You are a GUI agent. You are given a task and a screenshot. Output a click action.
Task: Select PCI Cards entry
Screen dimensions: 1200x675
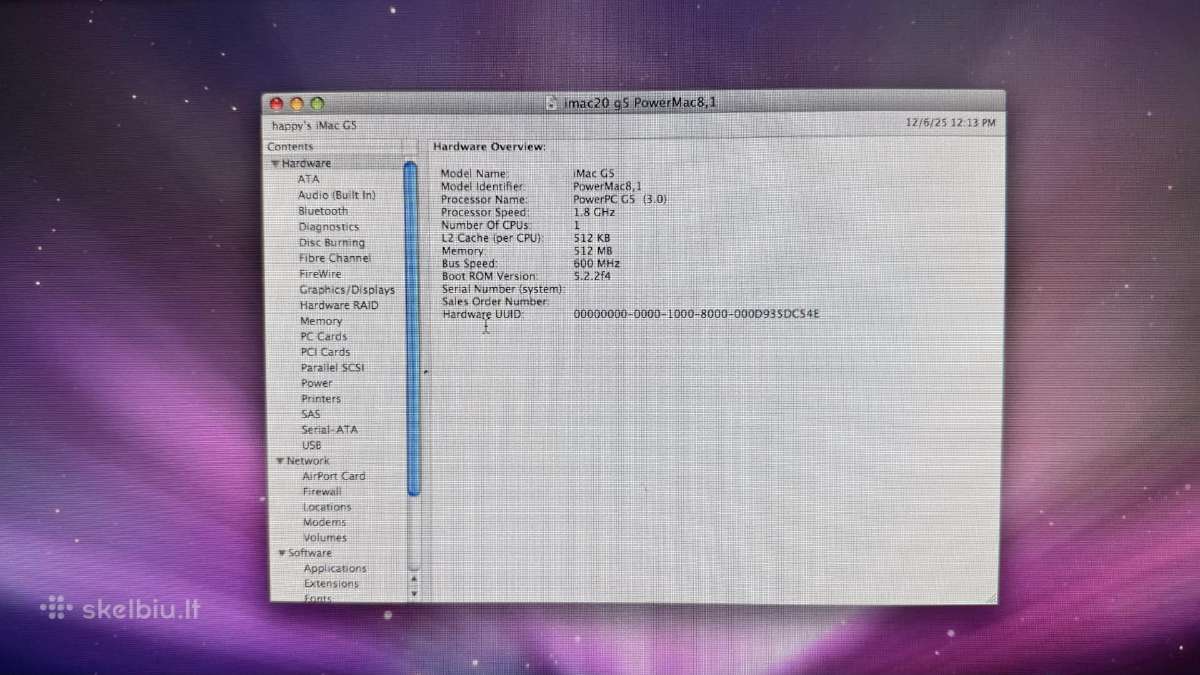pos(325,352)
